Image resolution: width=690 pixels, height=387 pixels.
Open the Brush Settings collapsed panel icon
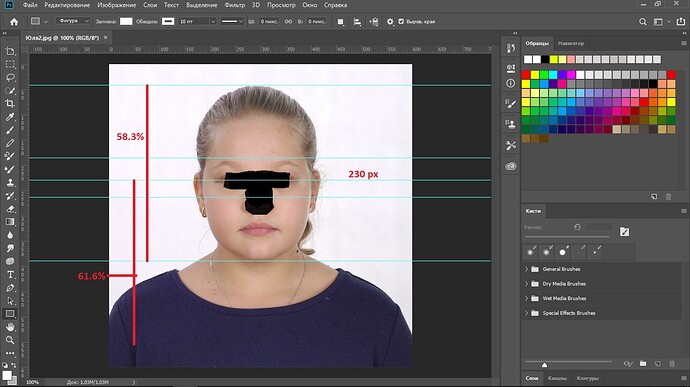pos(510,104)
